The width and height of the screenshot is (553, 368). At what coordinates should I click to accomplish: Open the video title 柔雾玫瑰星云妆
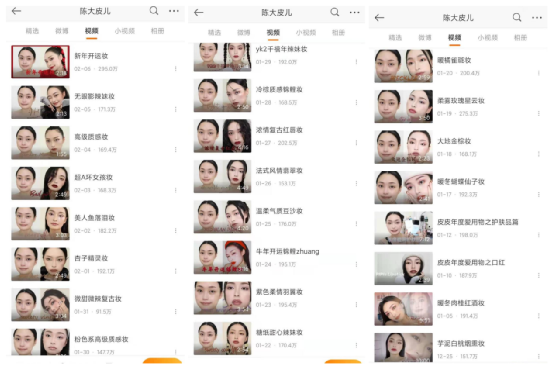[461, 101]
